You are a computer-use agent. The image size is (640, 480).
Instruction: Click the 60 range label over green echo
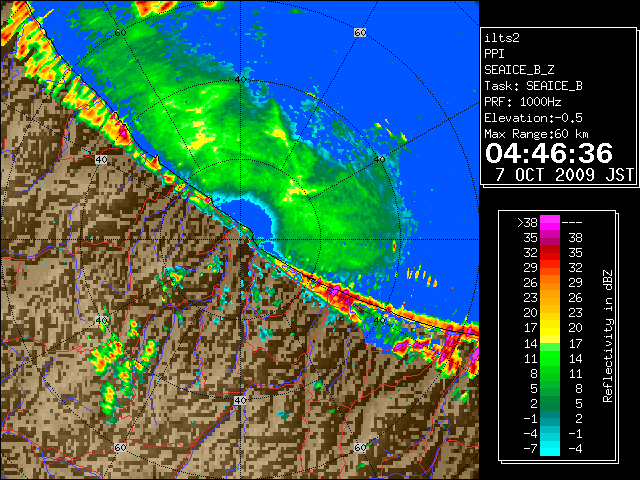(120, 32)
